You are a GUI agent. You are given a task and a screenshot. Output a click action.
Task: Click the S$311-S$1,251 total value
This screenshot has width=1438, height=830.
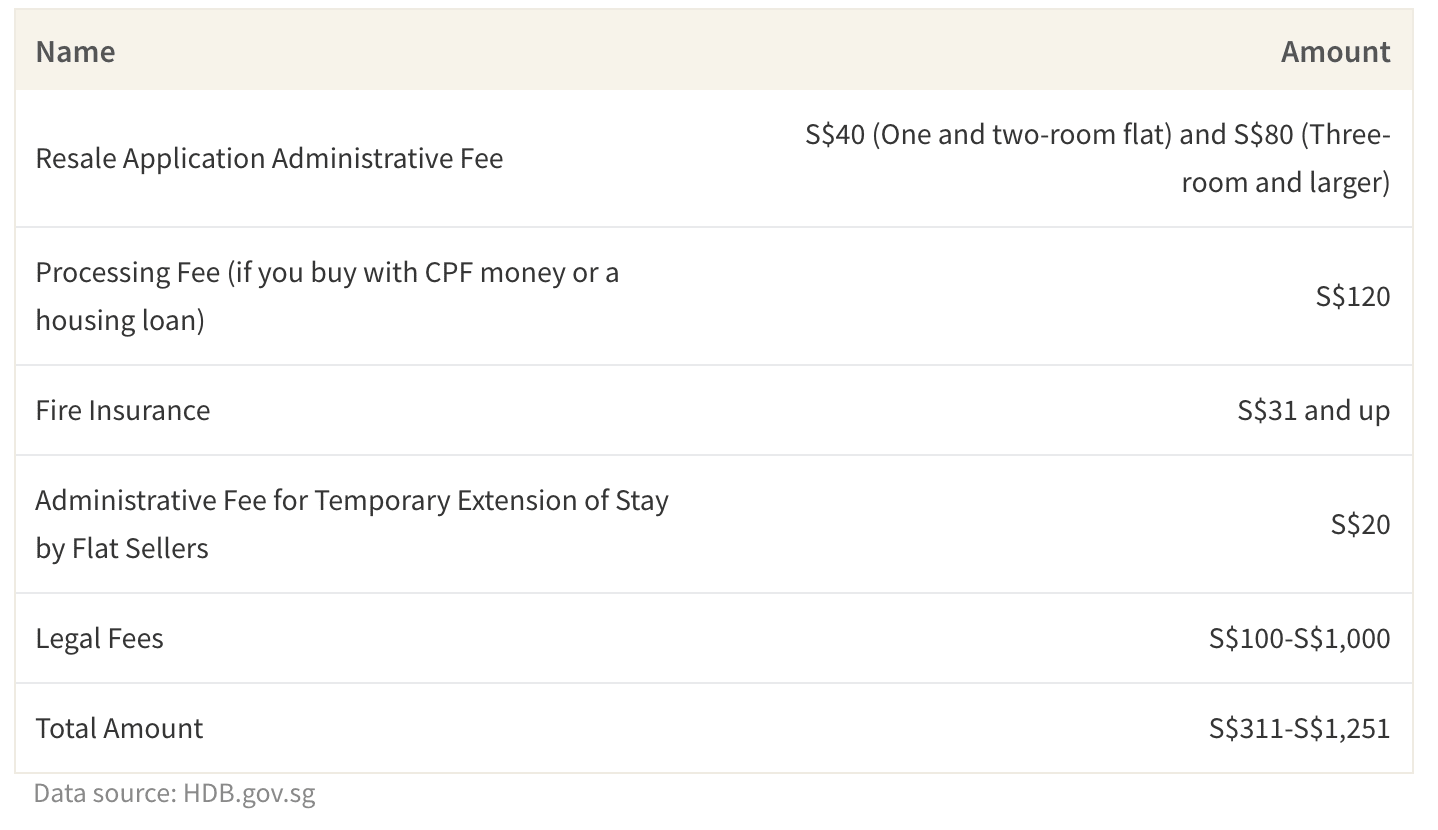[x=1299, y=728]
